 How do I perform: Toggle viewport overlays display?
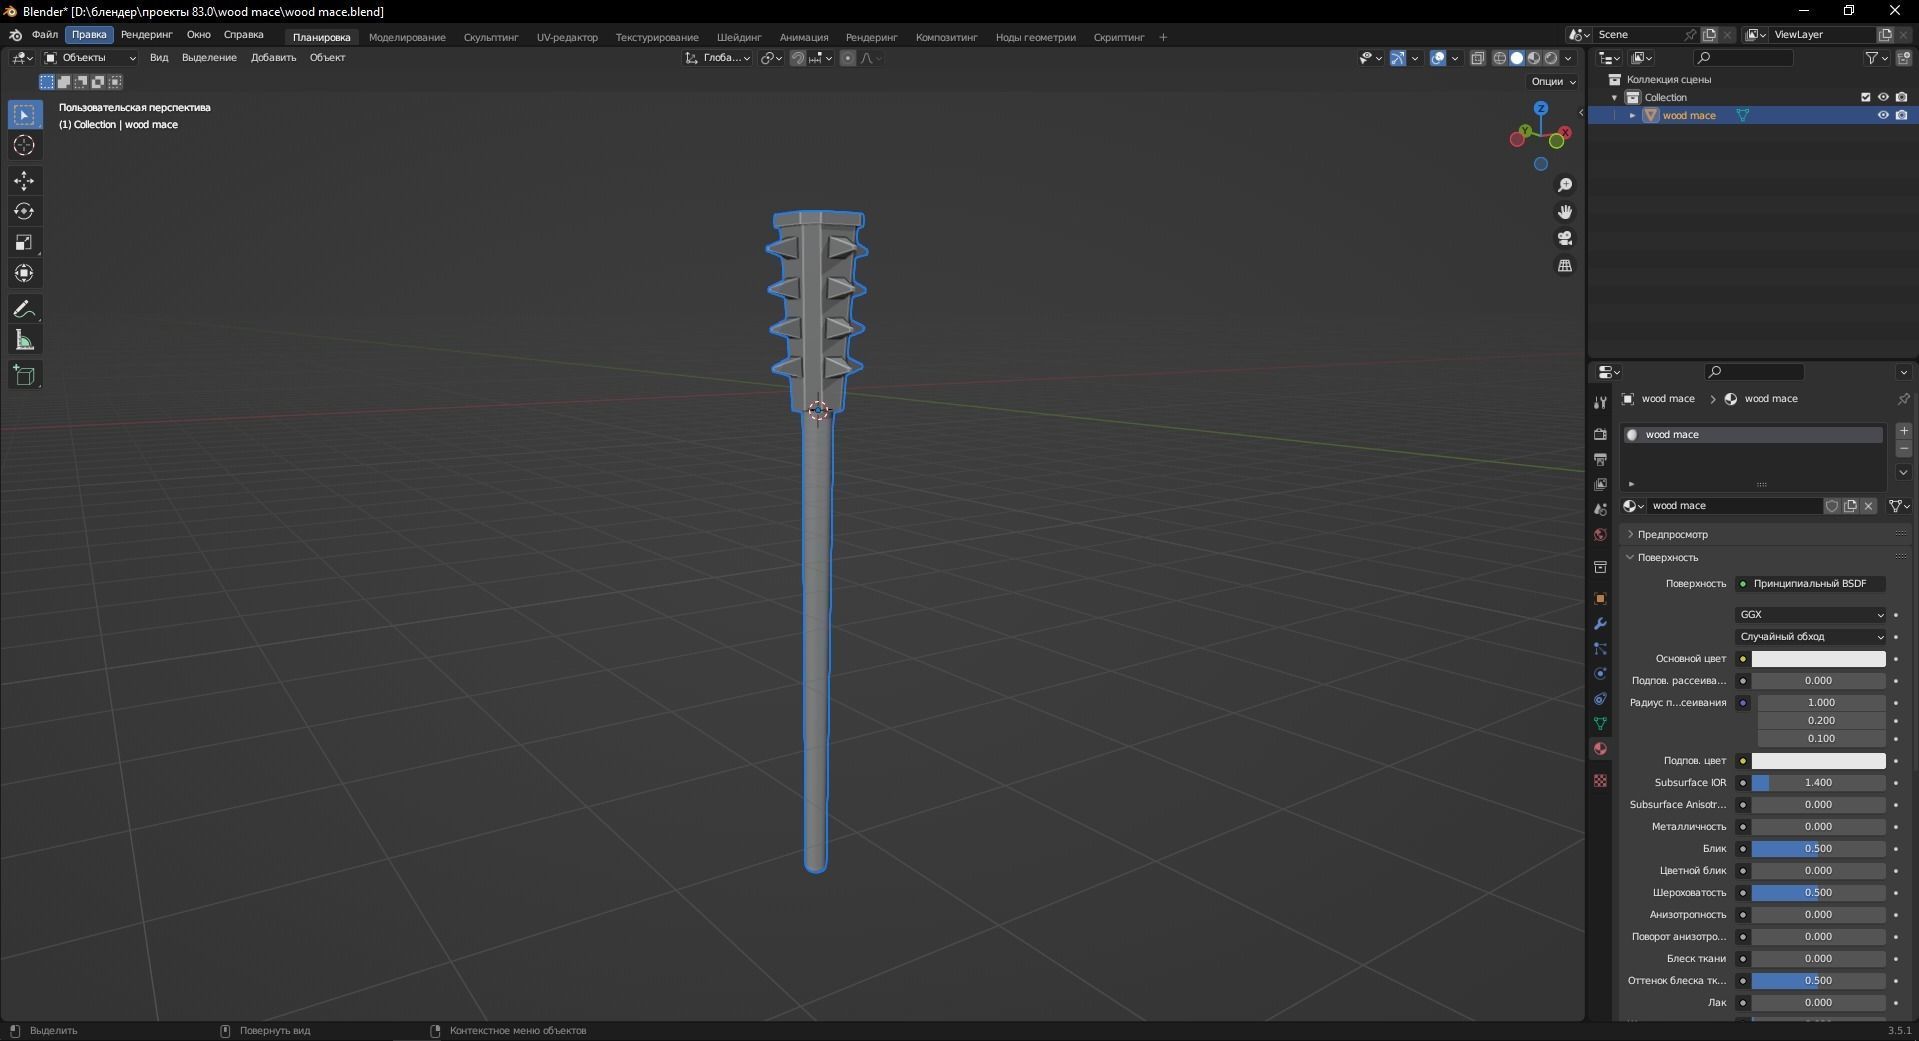coord(1438,58)
